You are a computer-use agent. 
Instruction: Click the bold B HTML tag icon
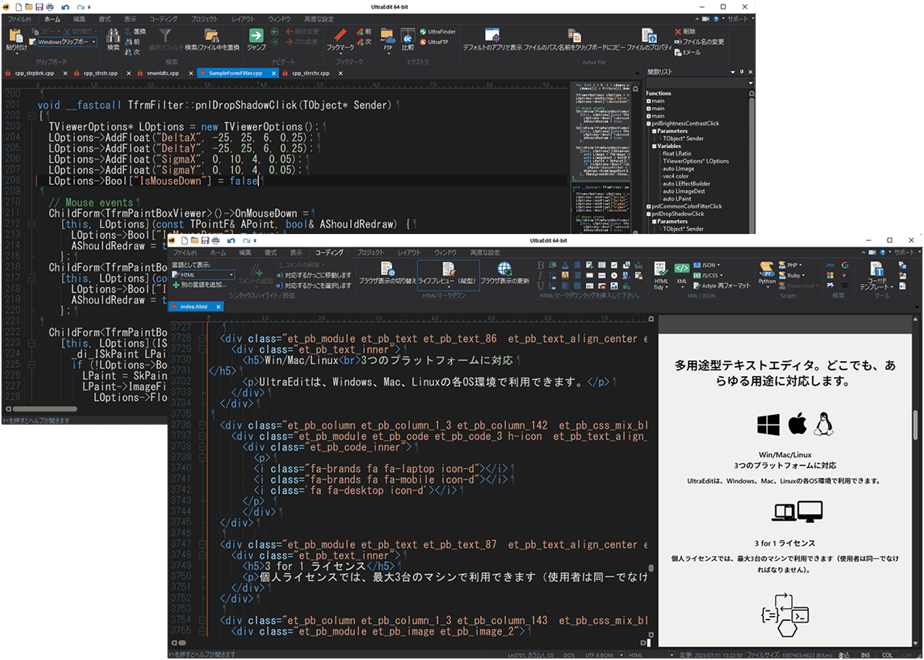coord(542,265)
